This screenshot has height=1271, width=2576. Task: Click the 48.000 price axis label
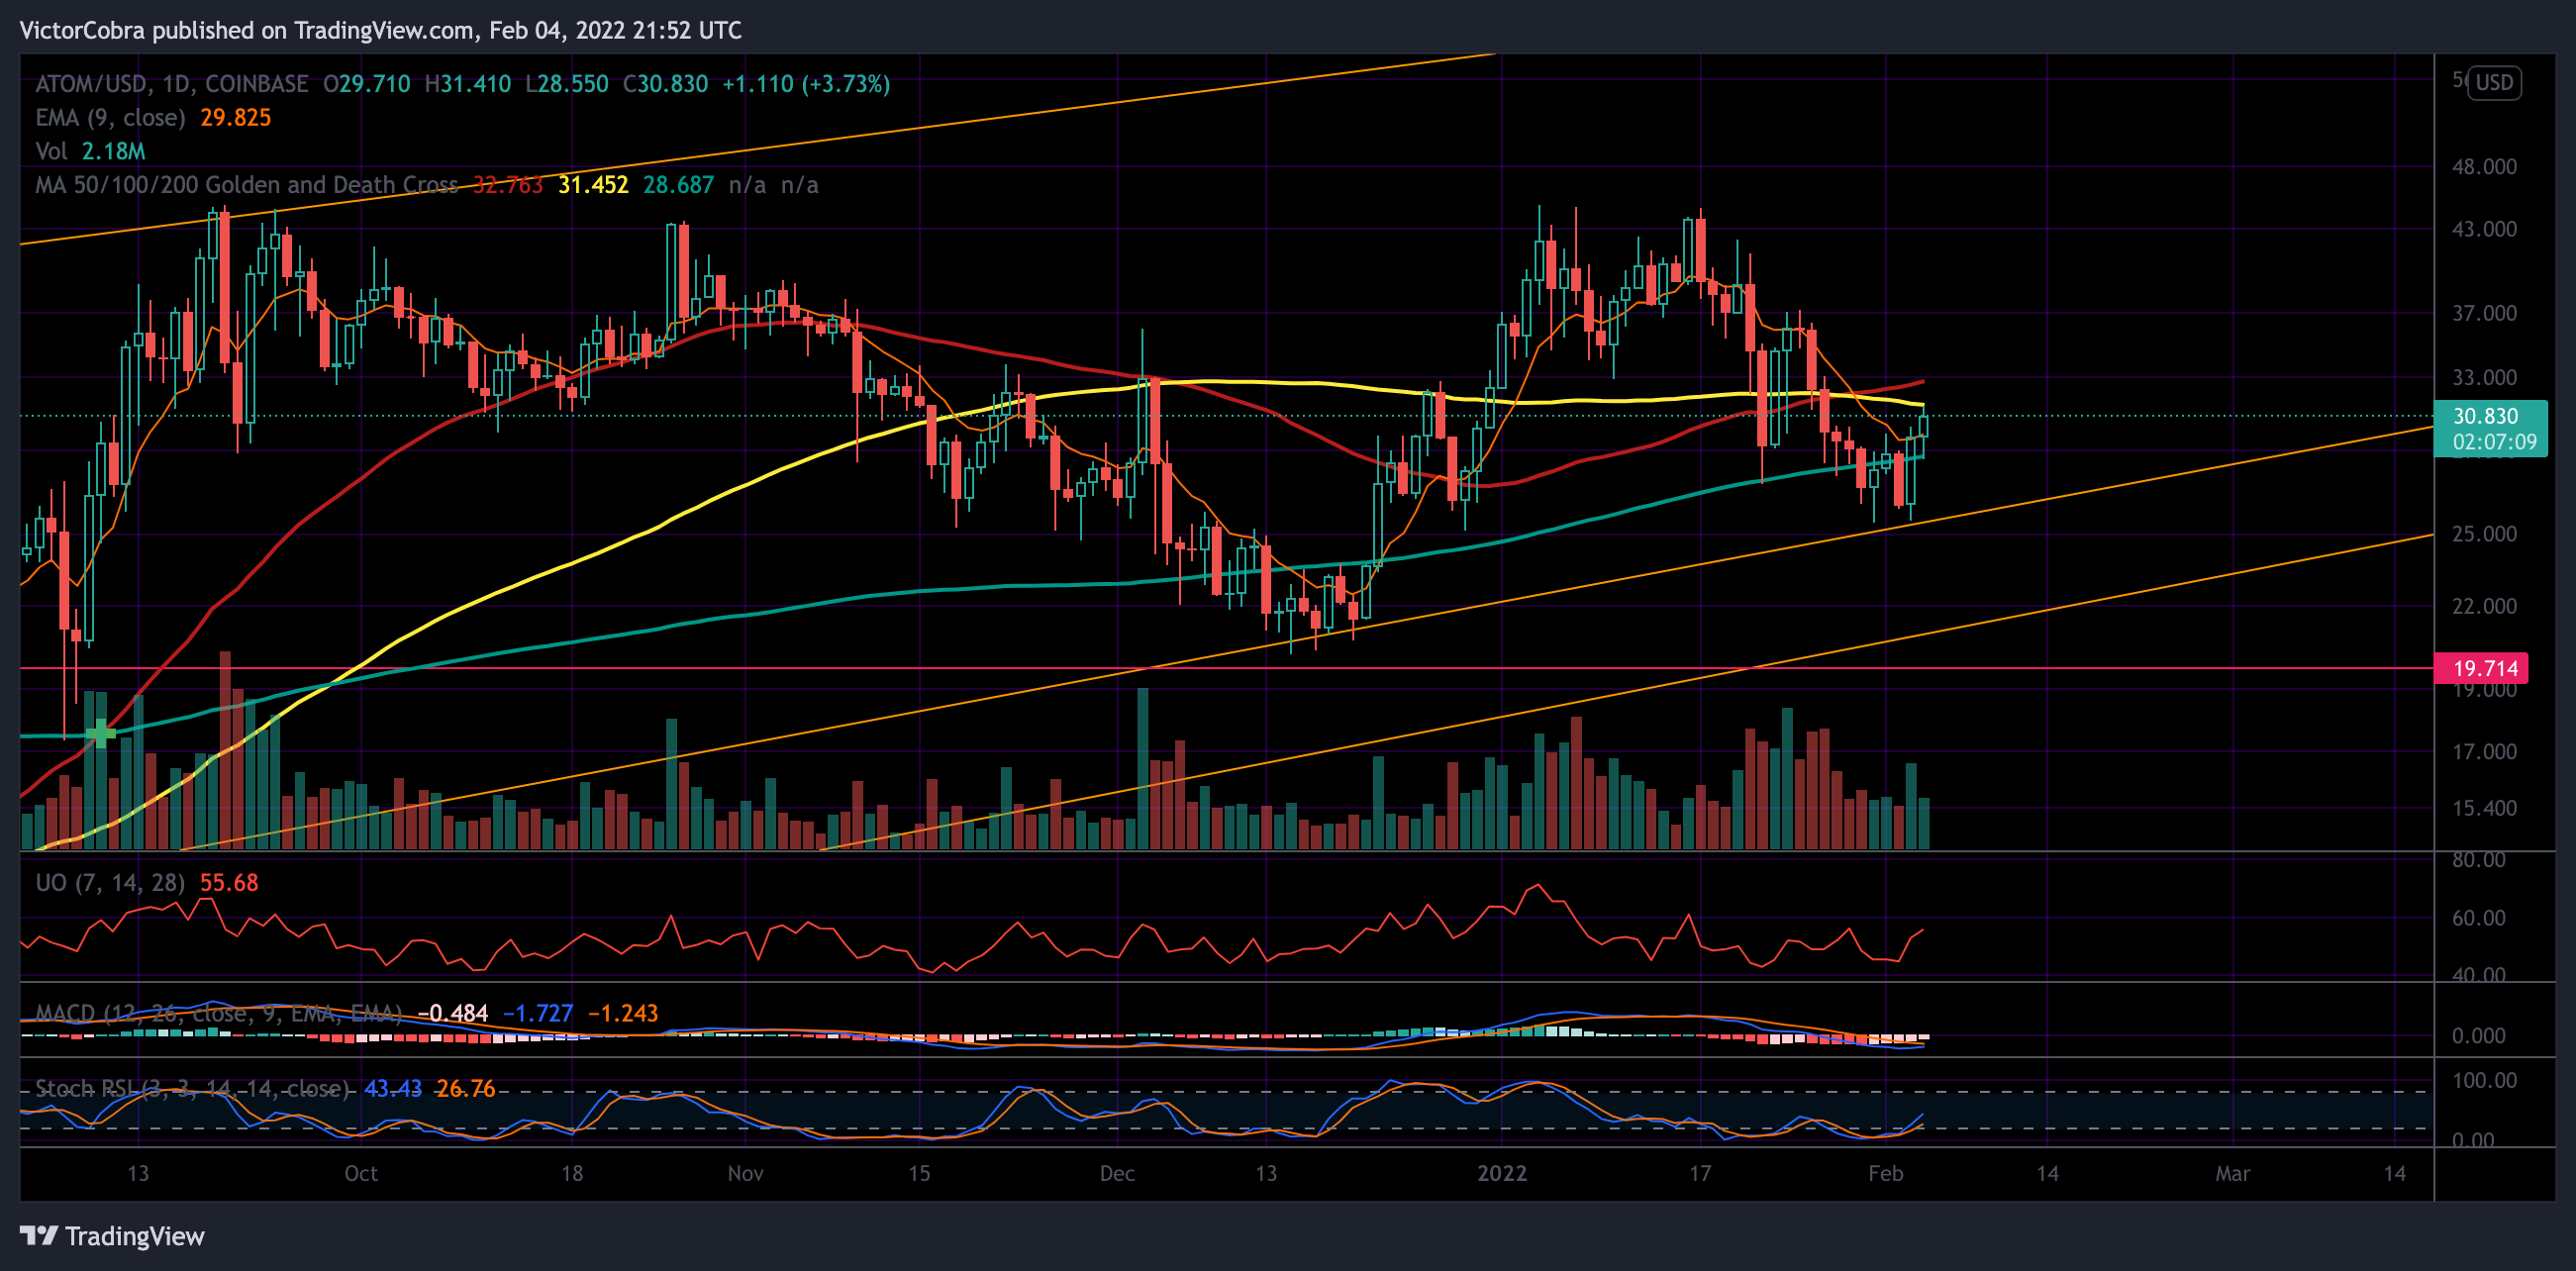(x=2484, y=167)
